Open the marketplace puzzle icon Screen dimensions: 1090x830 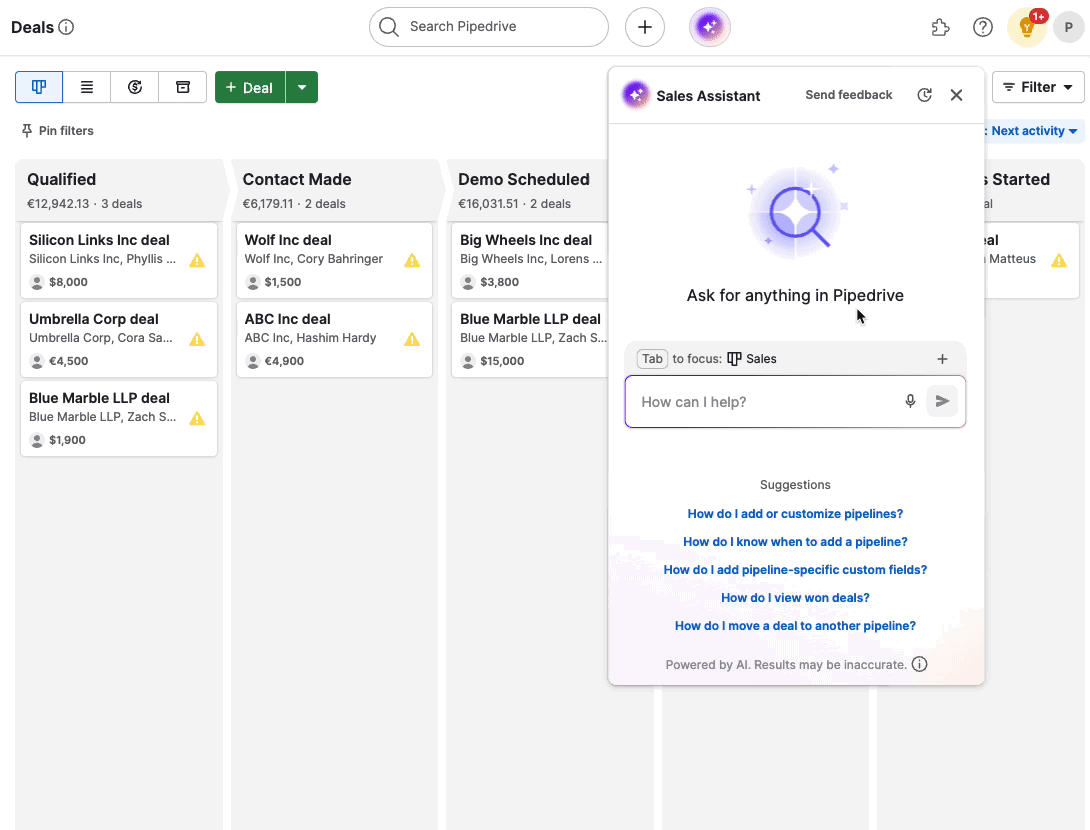point(940,27)
